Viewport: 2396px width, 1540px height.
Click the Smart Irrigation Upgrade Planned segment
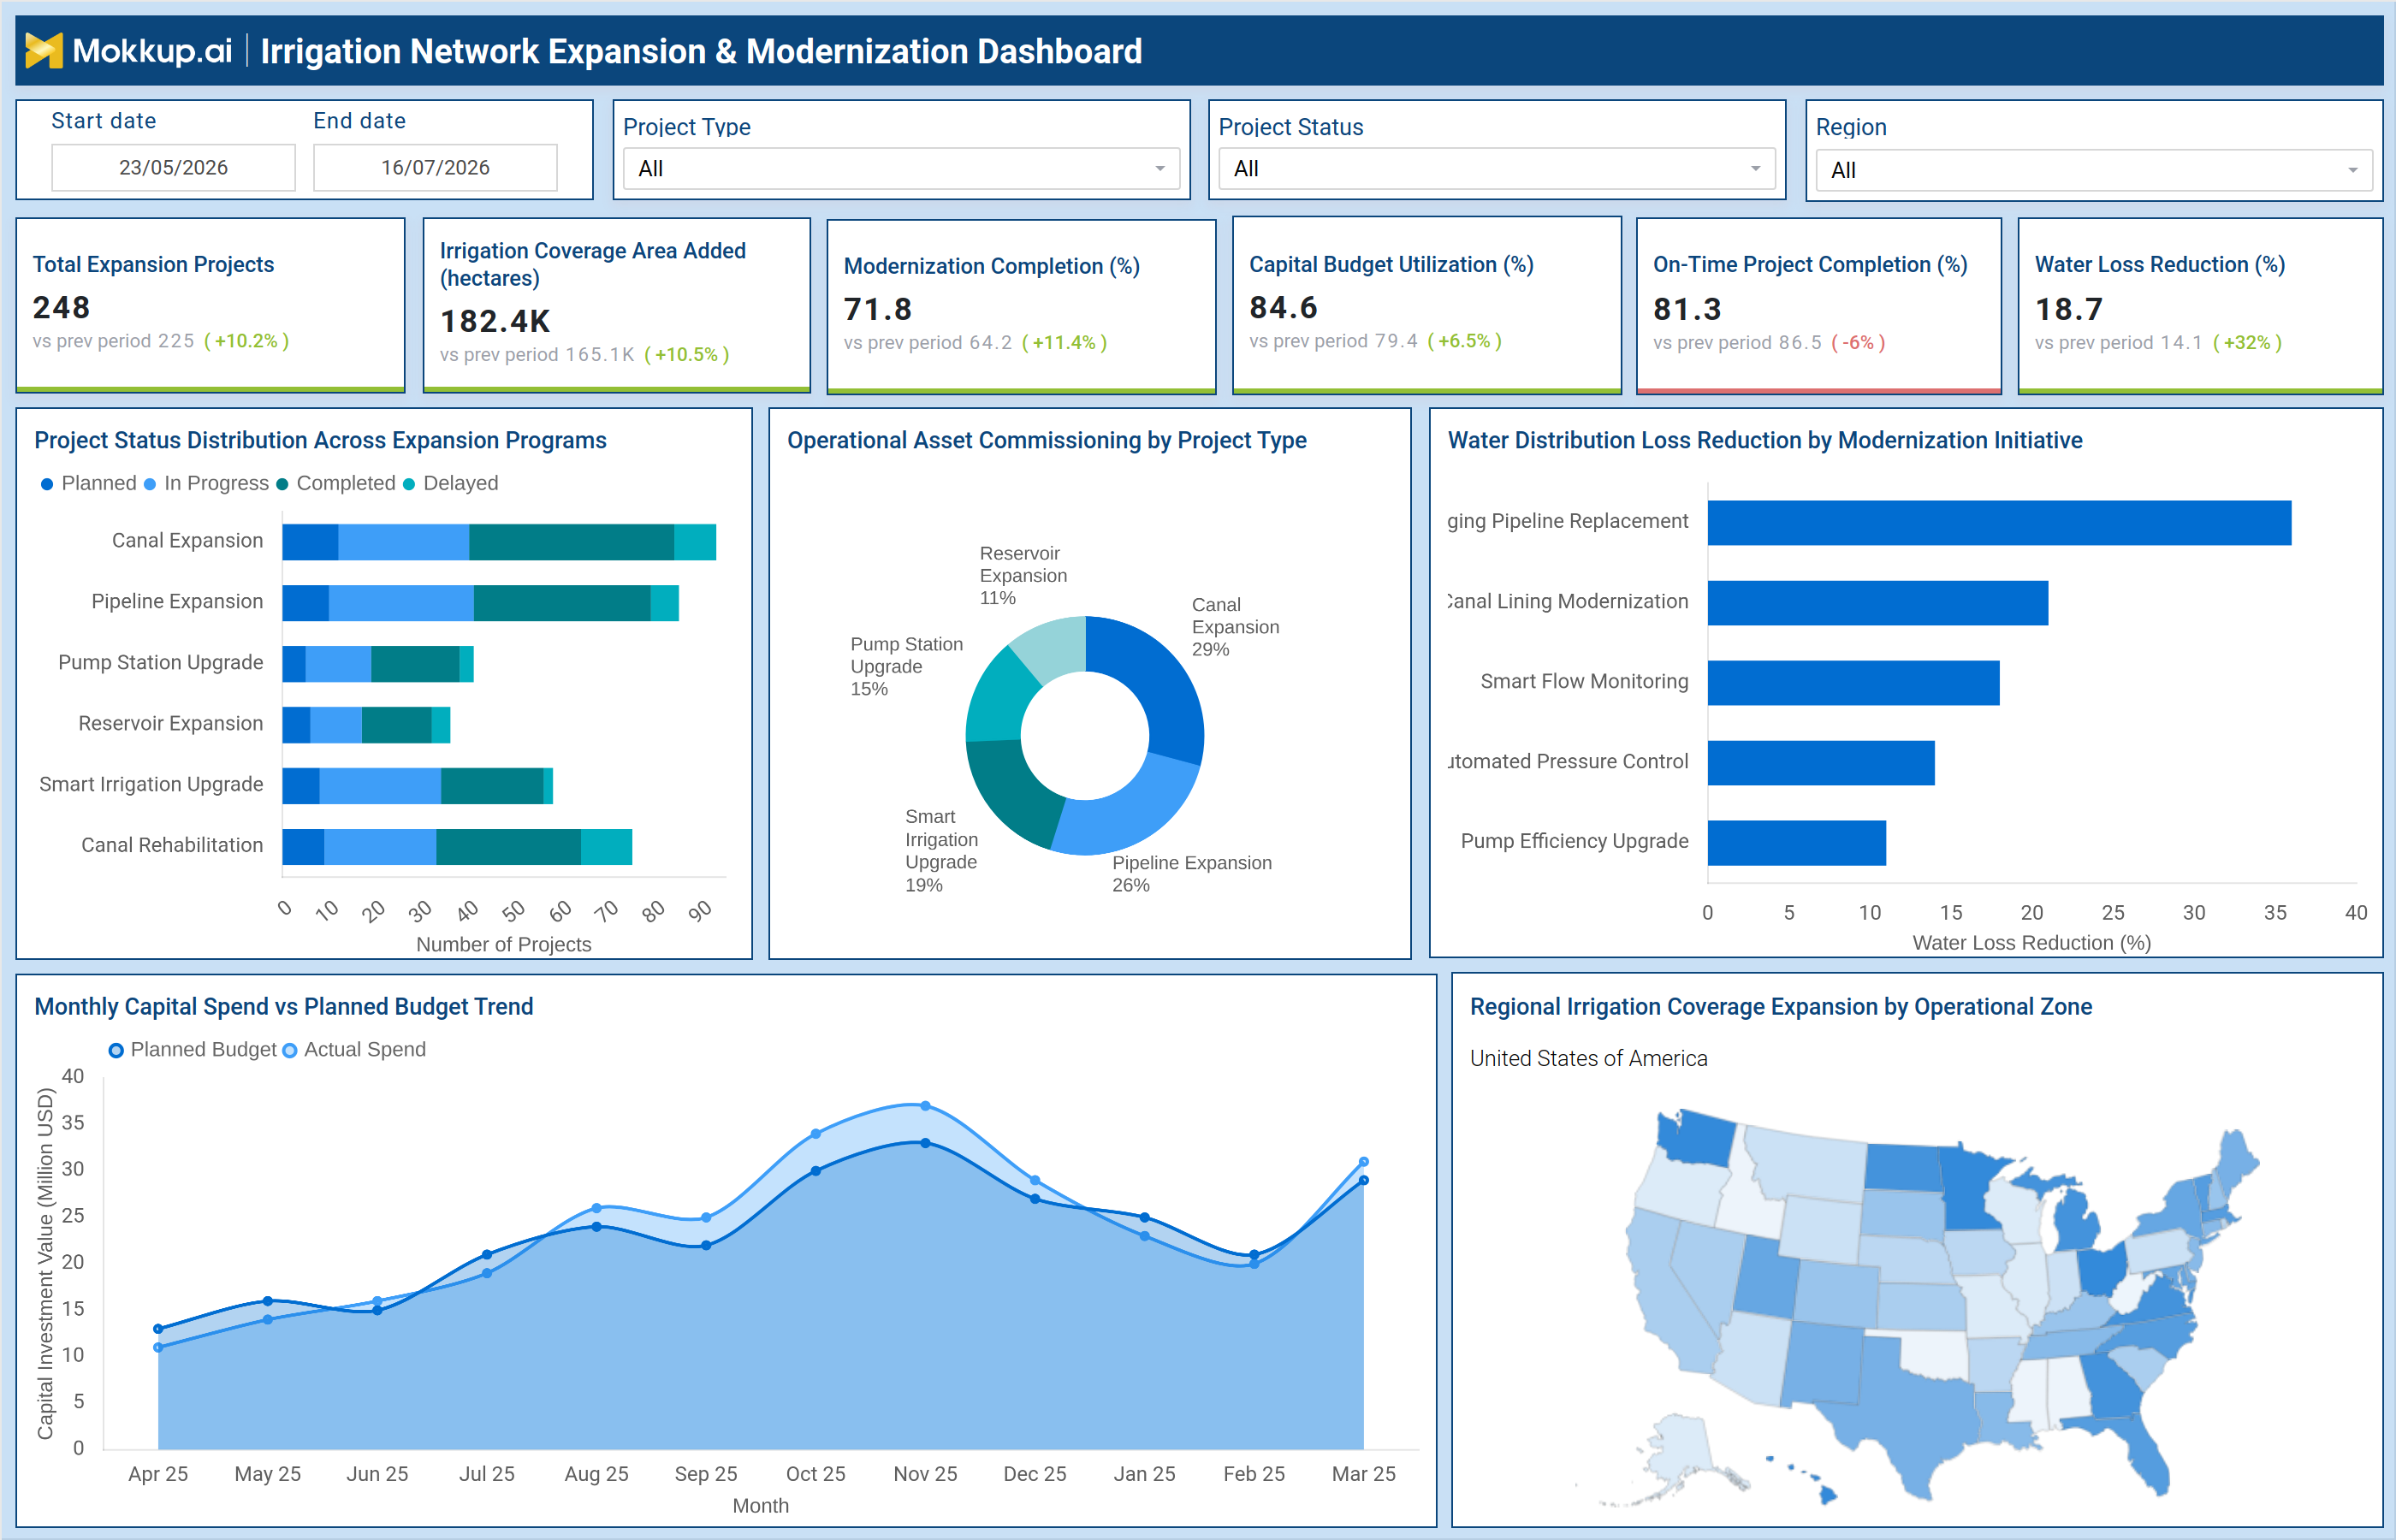[x=301, y=786]
